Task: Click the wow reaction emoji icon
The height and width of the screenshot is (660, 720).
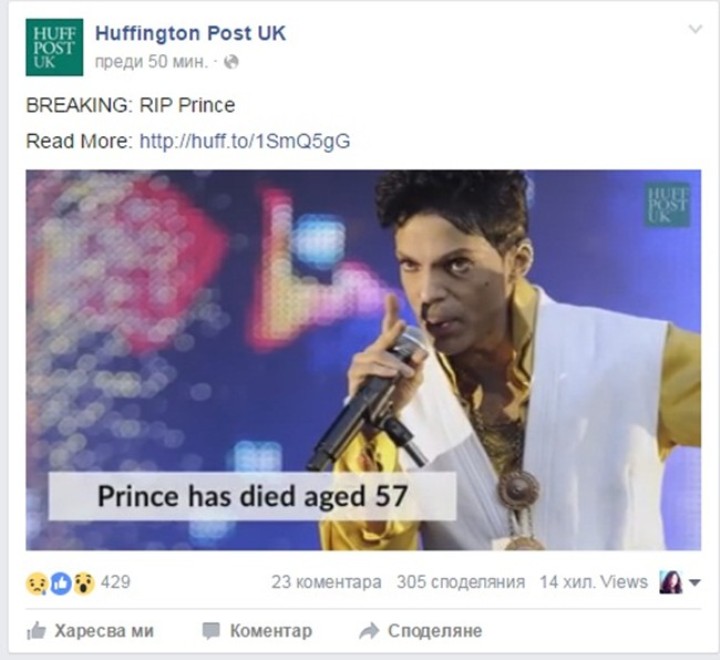Action: (83, 582)
